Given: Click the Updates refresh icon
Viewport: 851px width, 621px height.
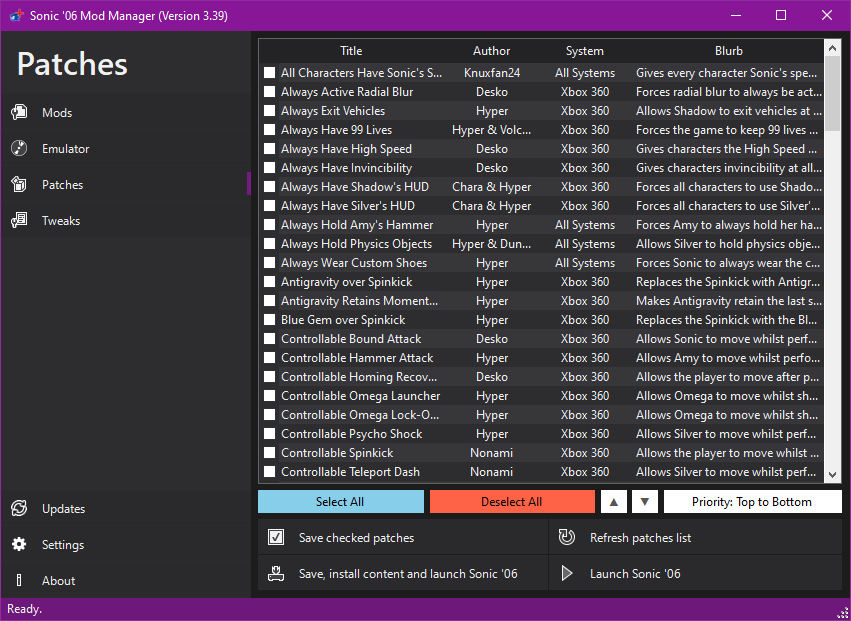Looking at the screenshot, I should point(19,509).
